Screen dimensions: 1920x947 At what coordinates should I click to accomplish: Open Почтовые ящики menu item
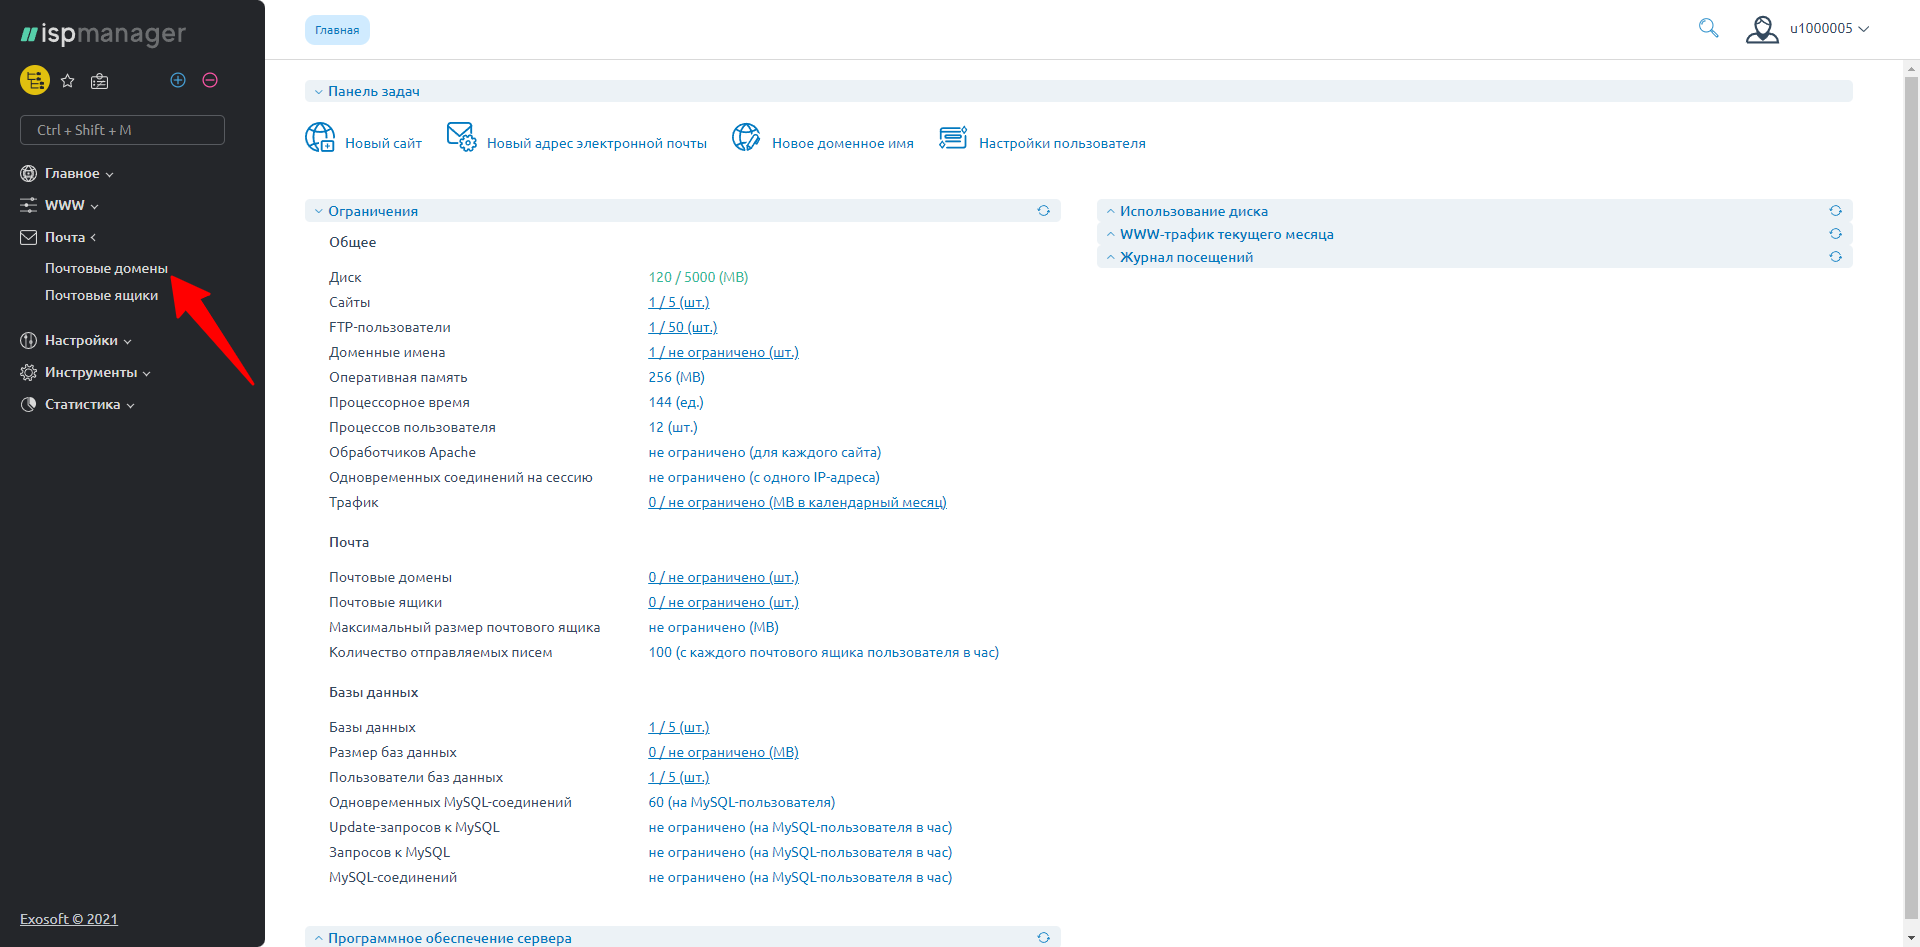click(x=101, y=295)
